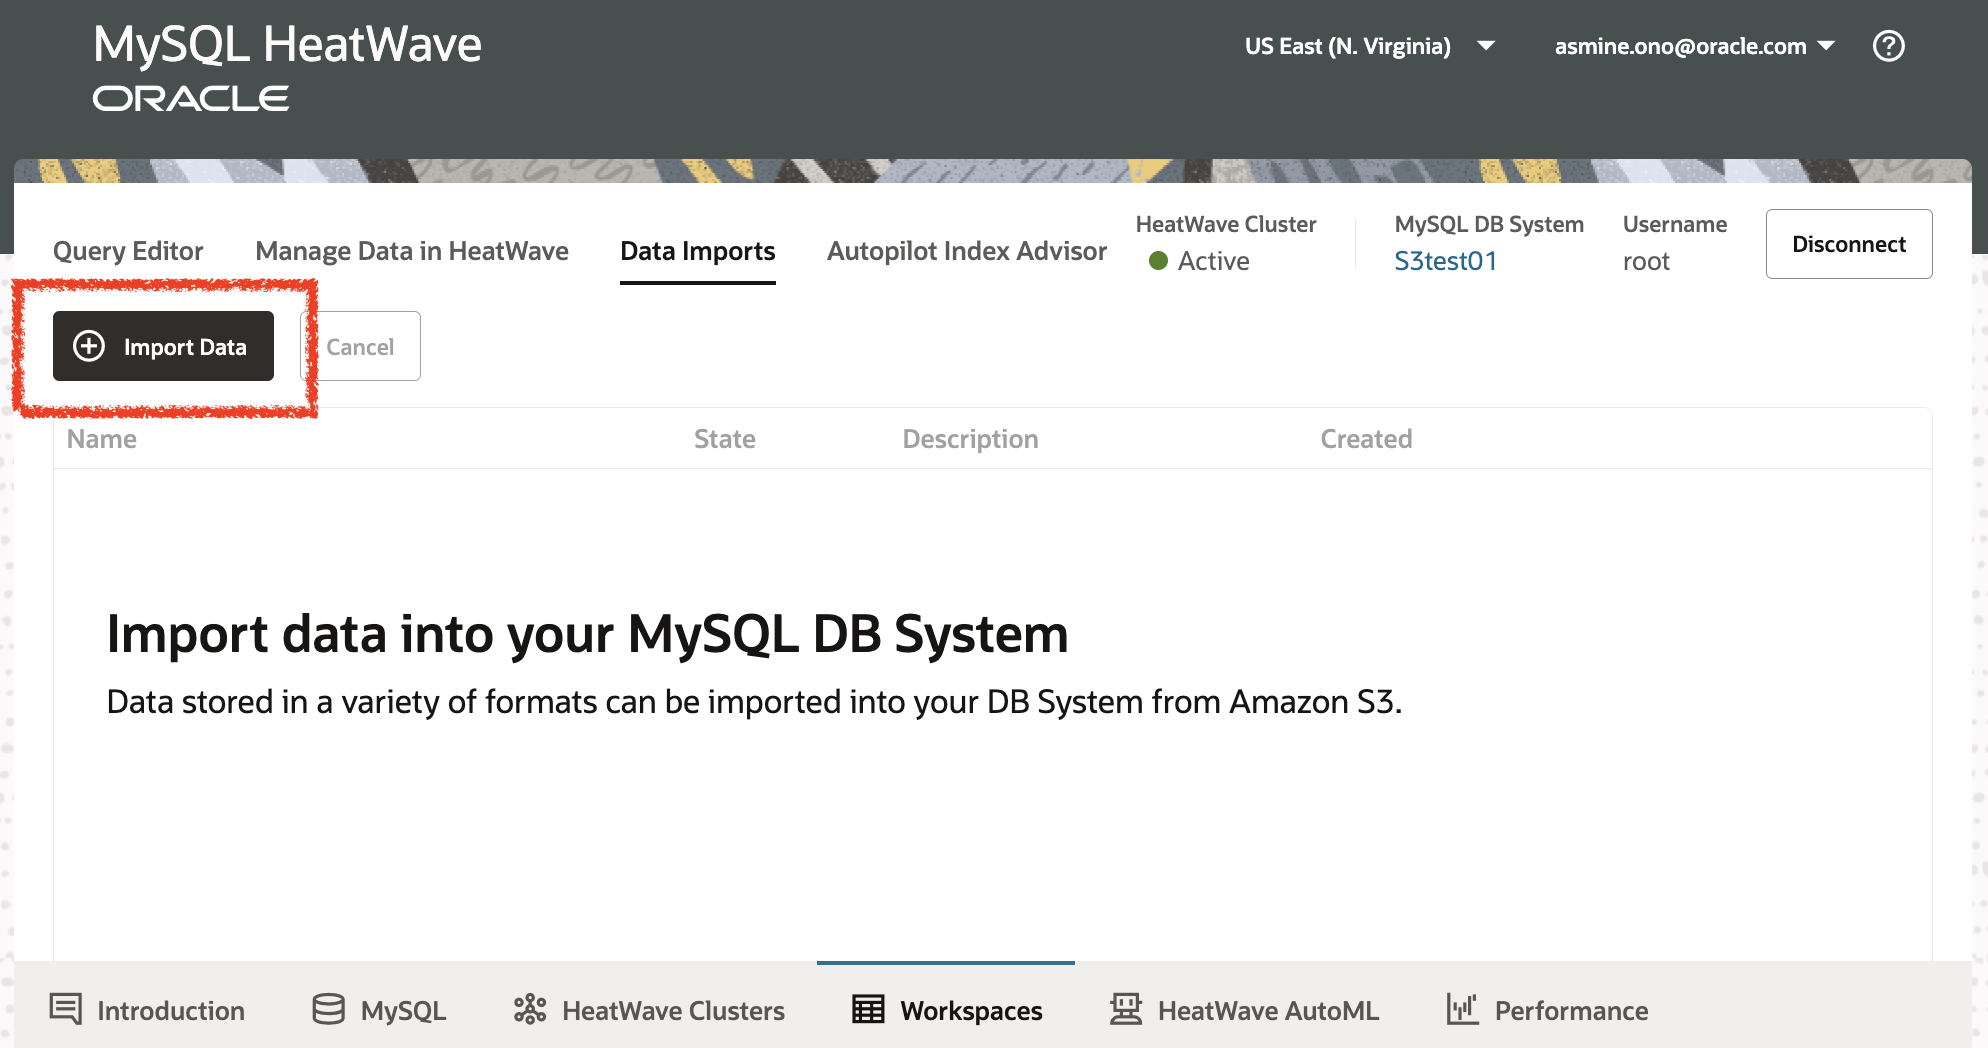This screenshot has width=1988, height=1048.
Task: Click the State column header
Action: click(x=725, y=439)
